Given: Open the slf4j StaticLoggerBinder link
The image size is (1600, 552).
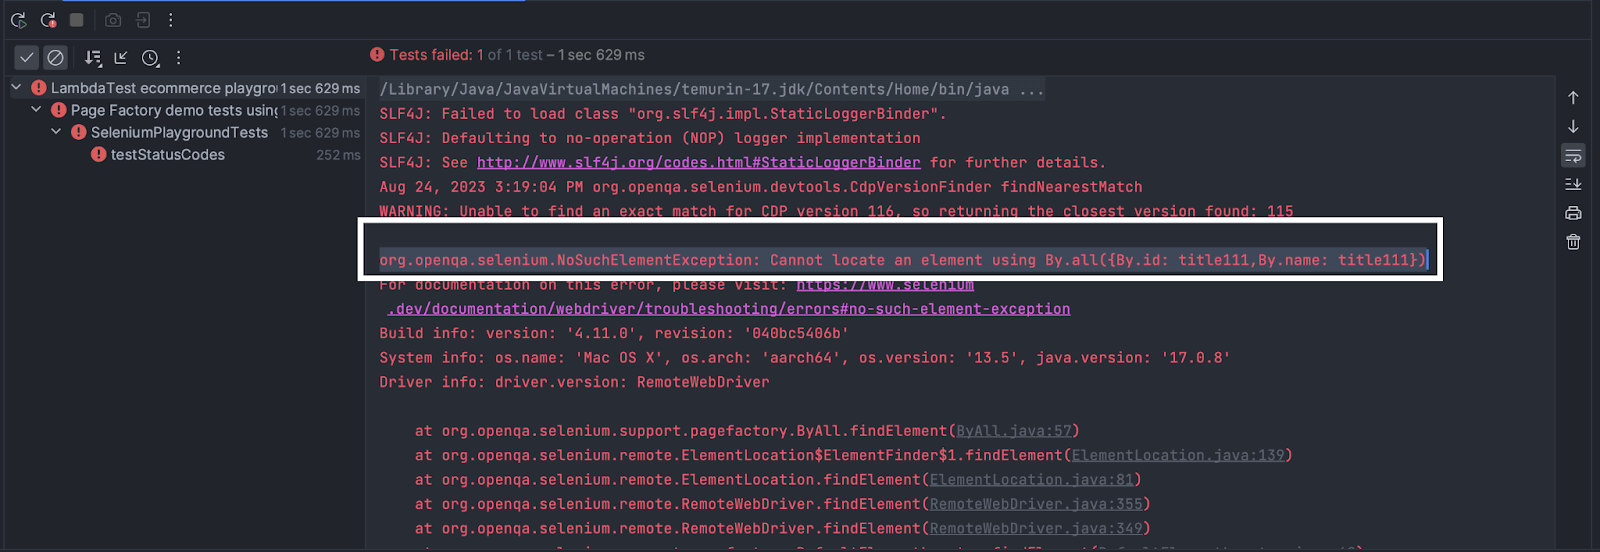Looking at the screenshot, I should [x=698, y=162].
